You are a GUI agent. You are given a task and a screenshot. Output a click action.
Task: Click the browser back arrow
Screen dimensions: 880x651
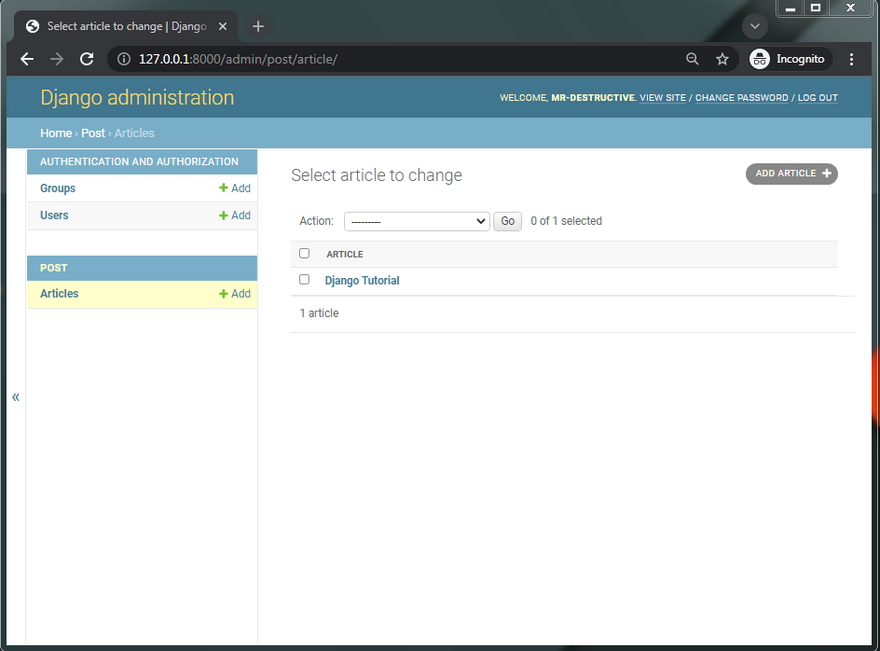[x=27, y=59]
